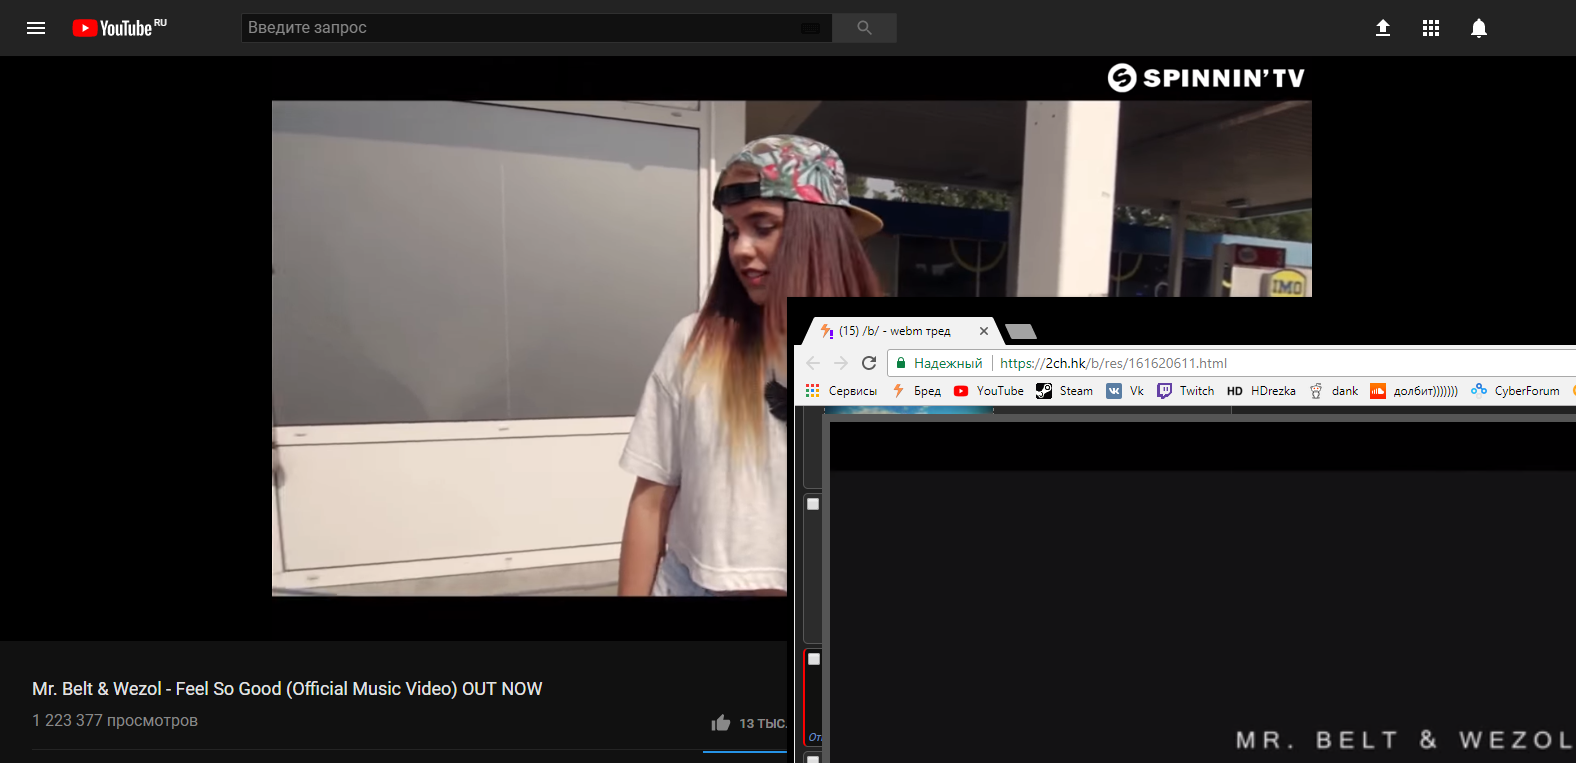1576x763 pixels.
Task: Open the YouTube bookmark in Chrome
Action: (989, 391)
